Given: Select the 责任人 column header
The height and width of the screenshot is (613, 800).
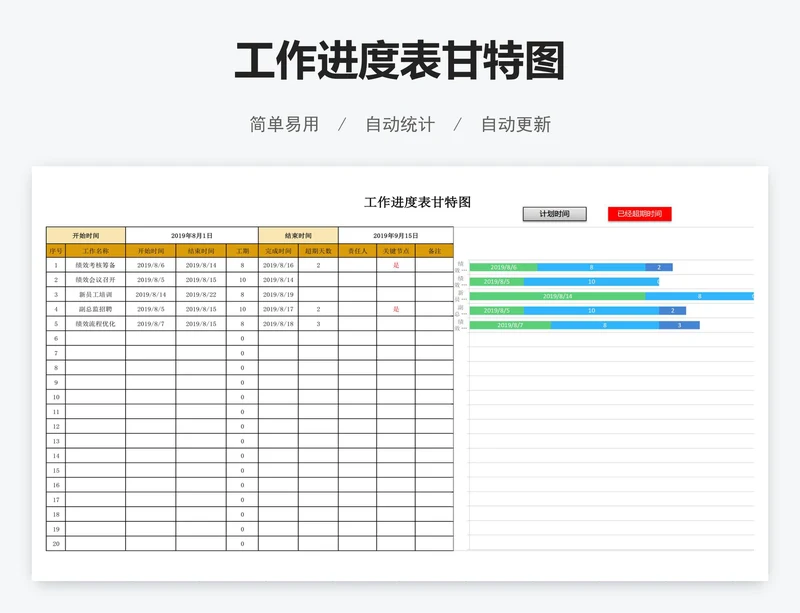Looking at the screenshot, I should 357,251.
